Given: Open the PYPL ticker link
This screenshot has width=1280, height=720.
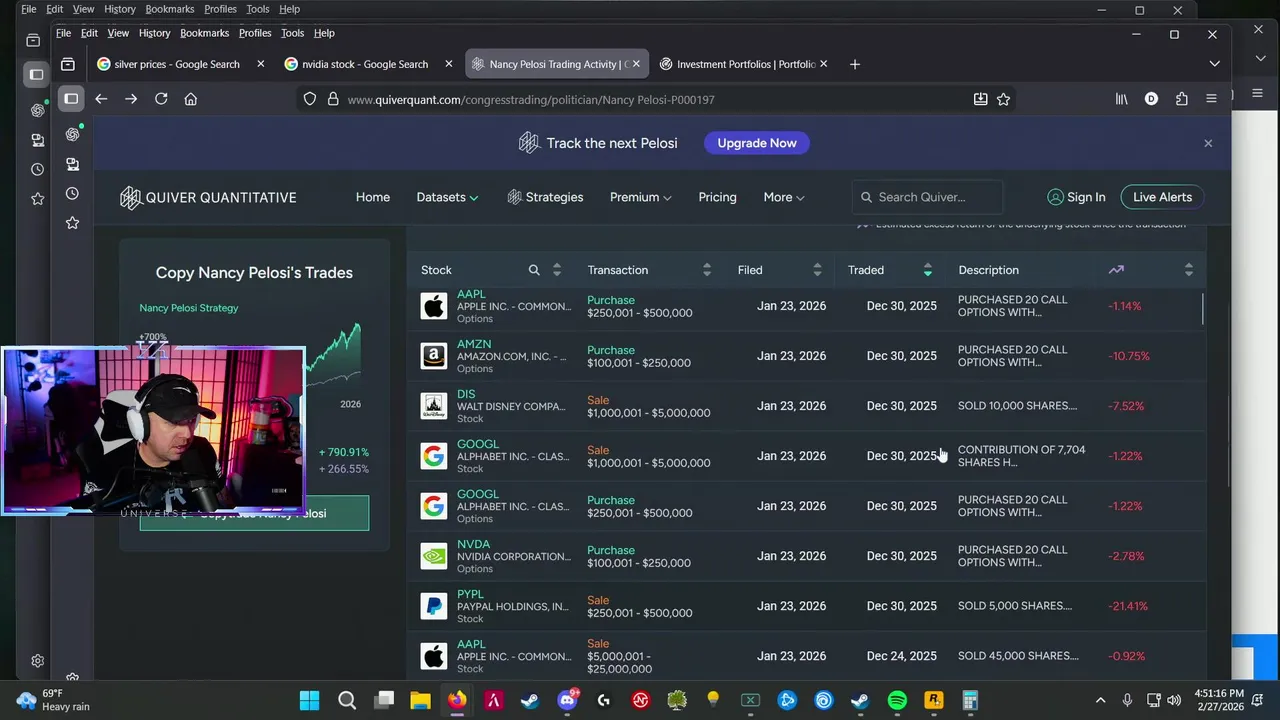Looking at the screenshot, I should coord(470,594).
